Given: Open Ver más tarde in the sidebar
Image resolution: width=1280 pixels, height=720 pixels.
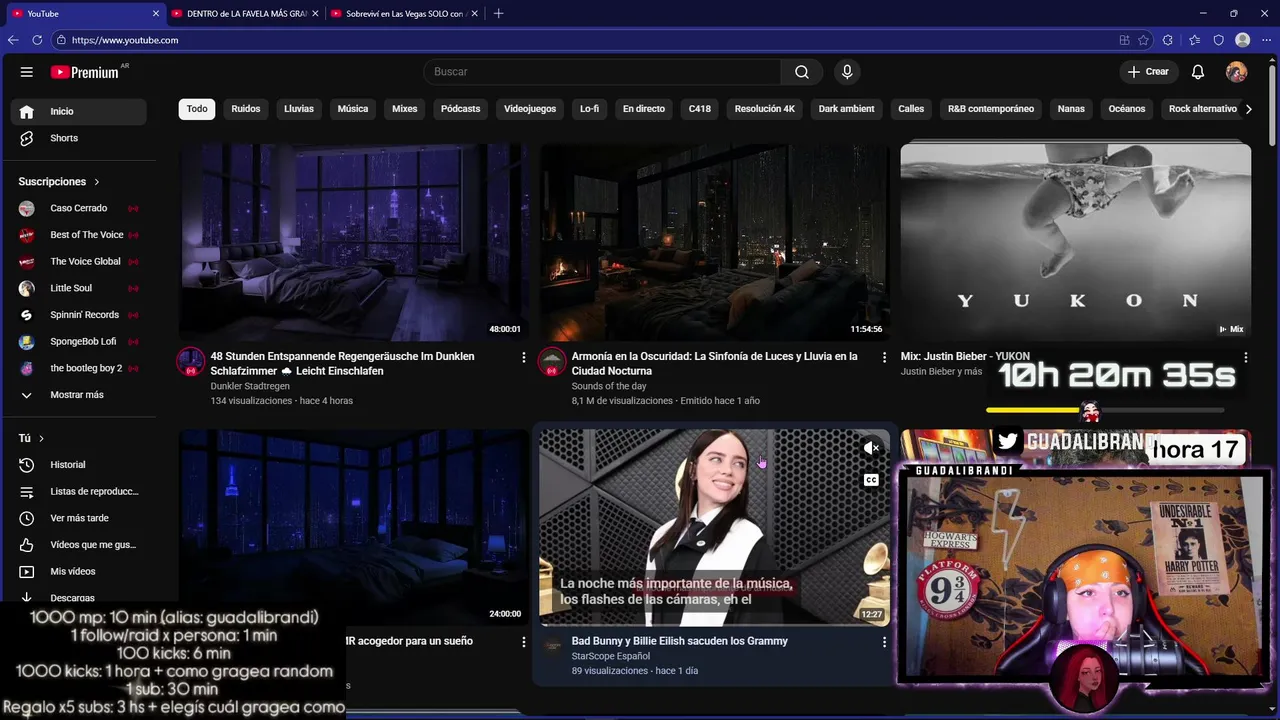Looking at the screenshot, I should [x=79, y=518].
